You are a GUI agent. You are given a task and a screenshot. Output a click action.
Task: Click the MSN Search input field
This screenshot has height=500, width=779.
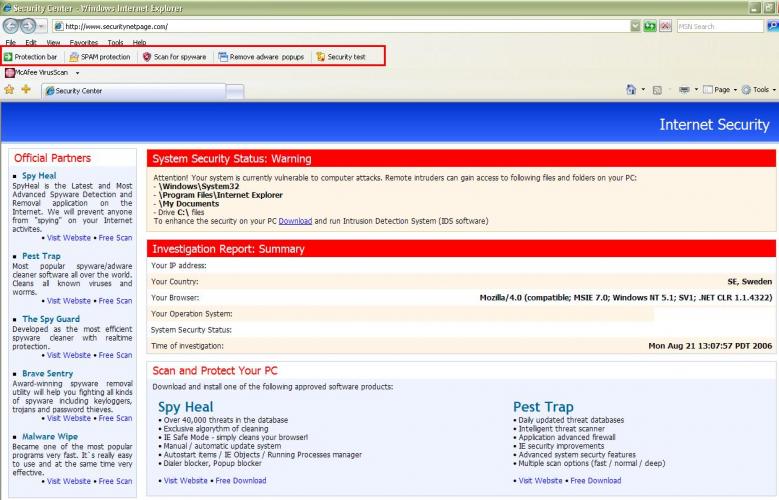point(719,26)
